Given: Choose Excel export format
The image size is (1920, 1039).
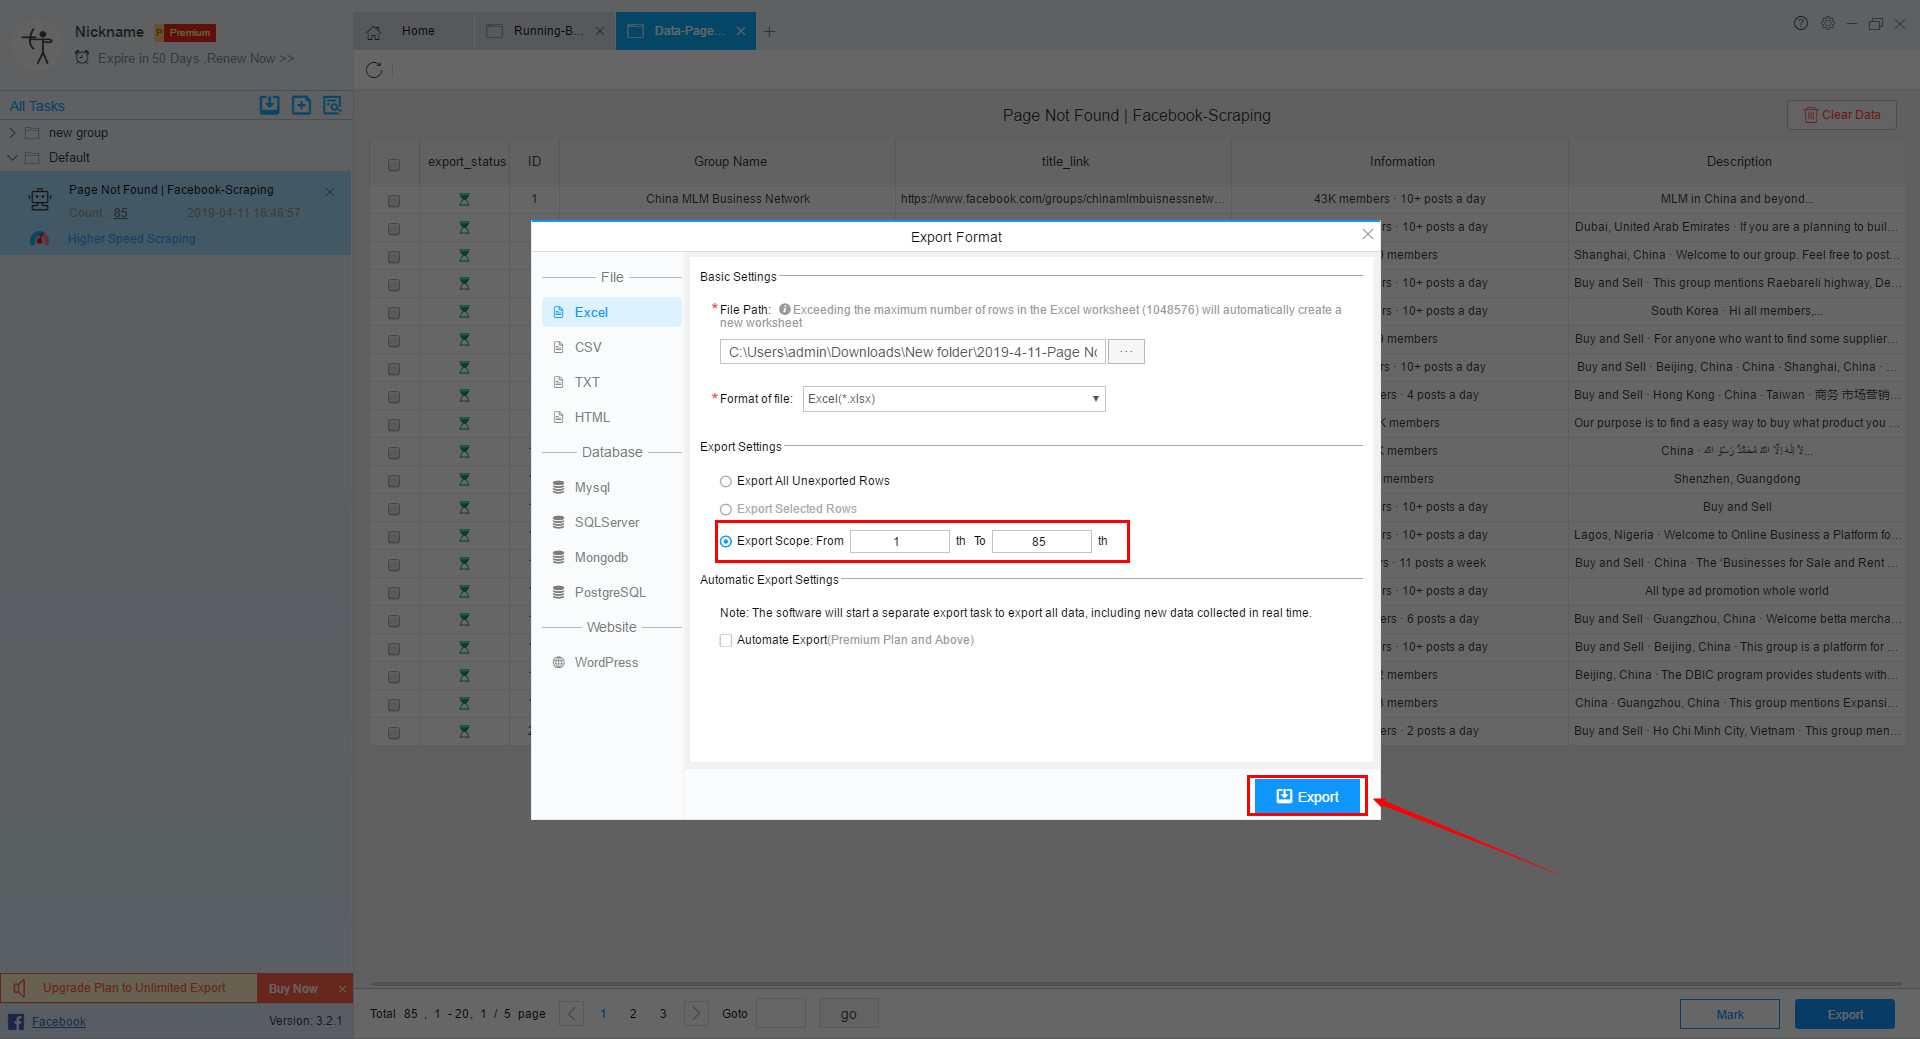Looking at the screenshot, I should (612, 312).
